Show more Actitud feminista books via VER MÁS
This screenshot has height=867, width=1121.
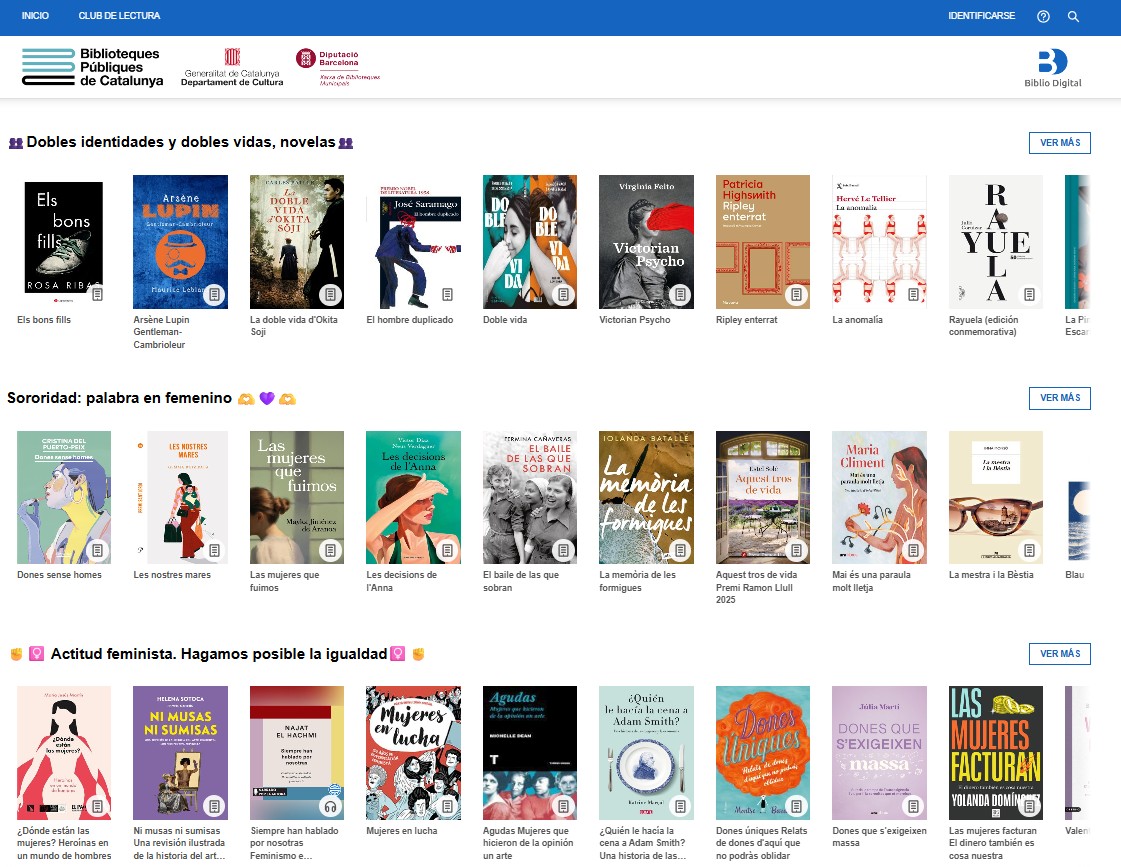click(1059, 654)
